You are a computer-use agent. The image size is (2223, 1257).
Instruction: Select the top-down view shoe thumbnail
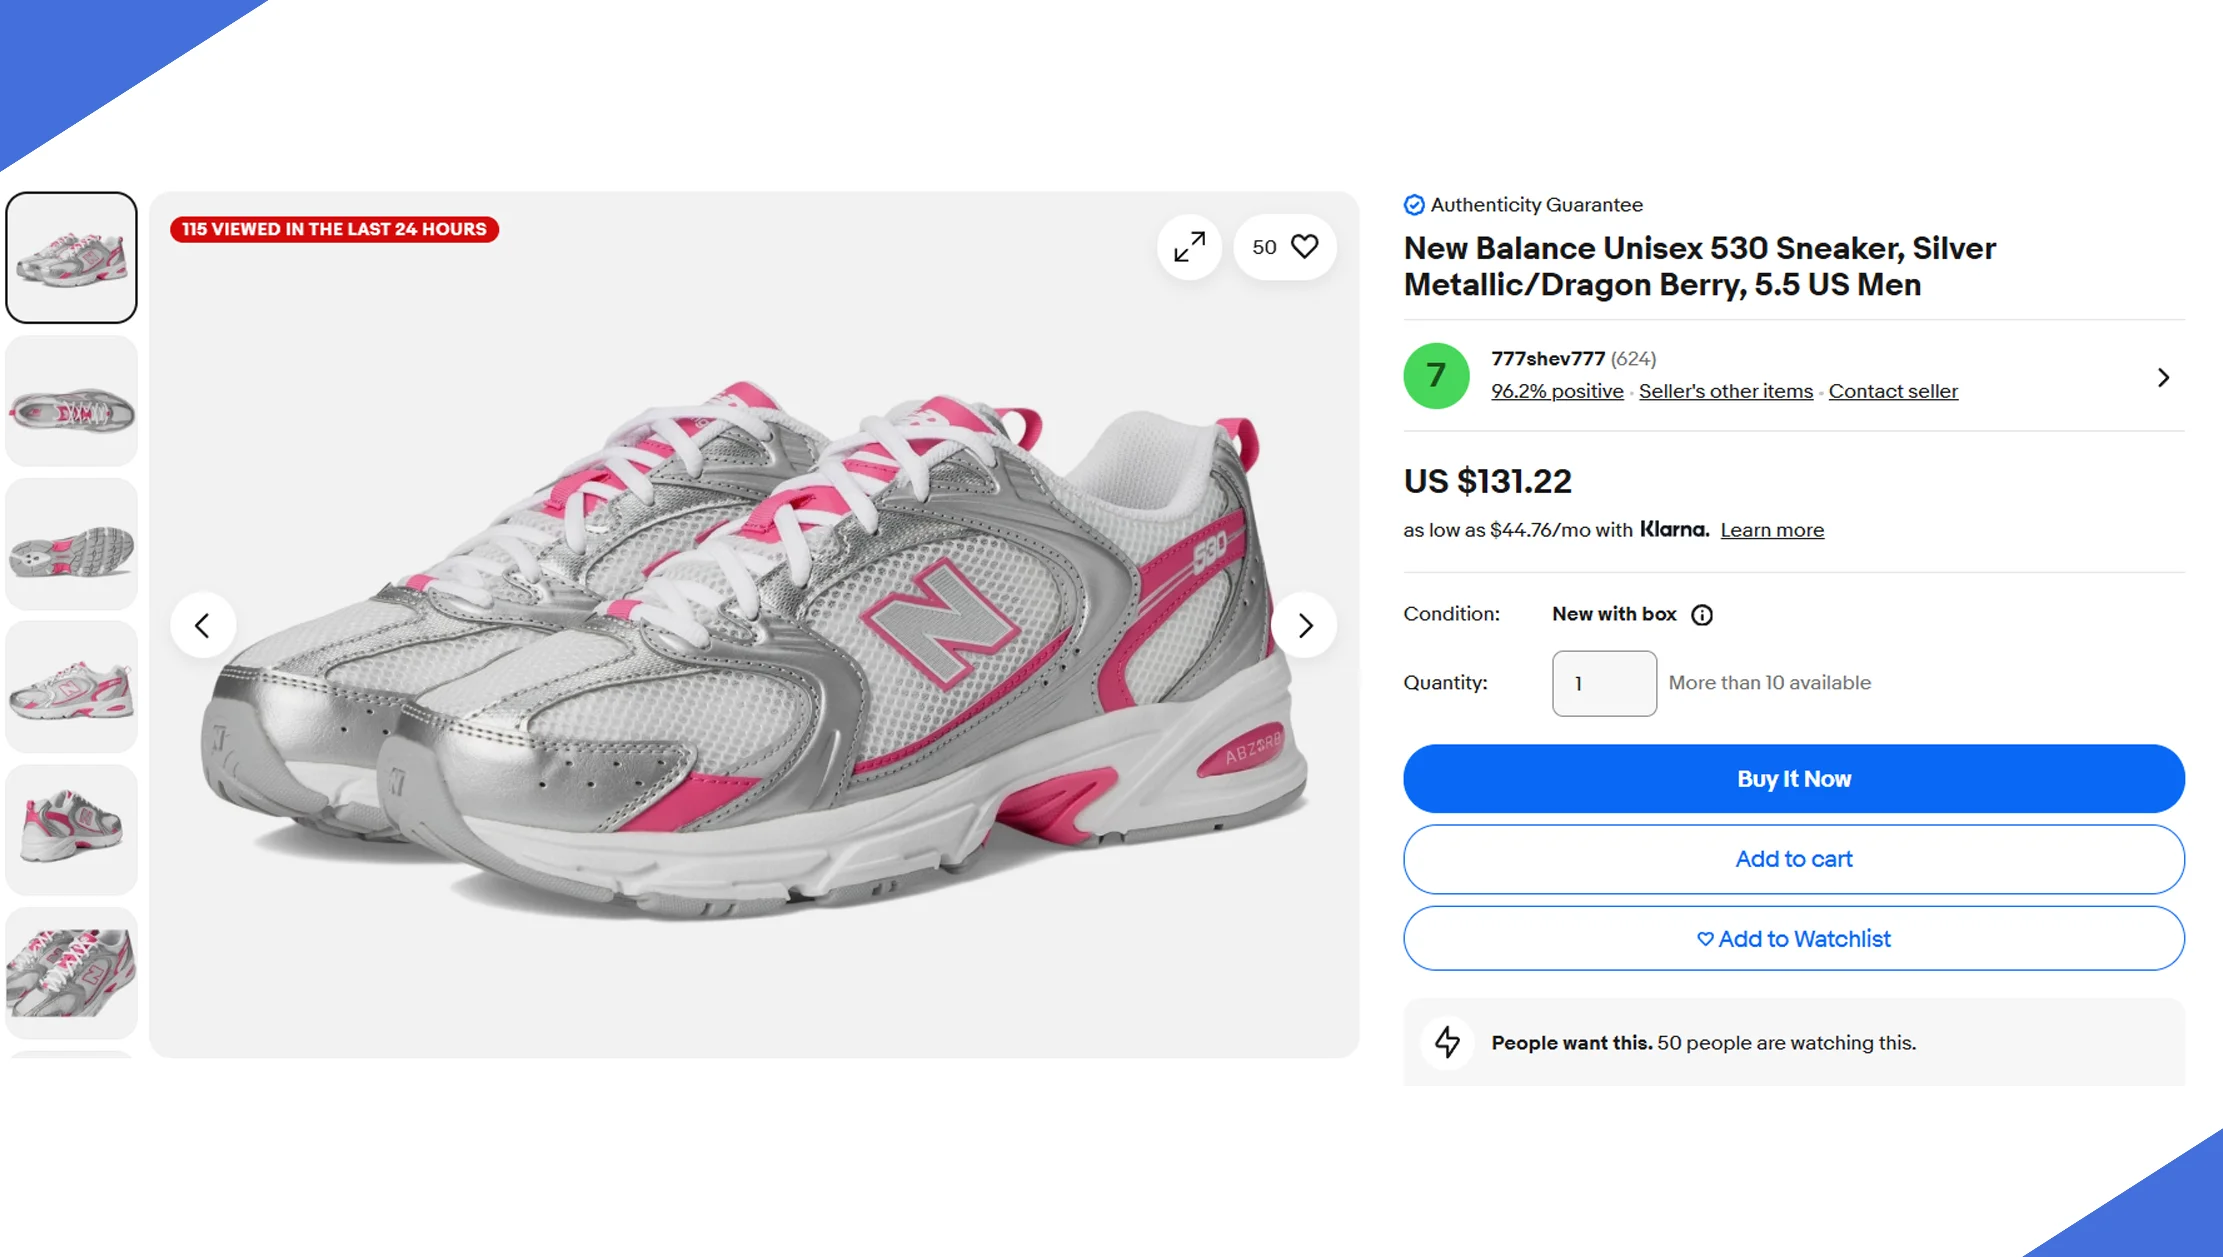coord(72,401)
